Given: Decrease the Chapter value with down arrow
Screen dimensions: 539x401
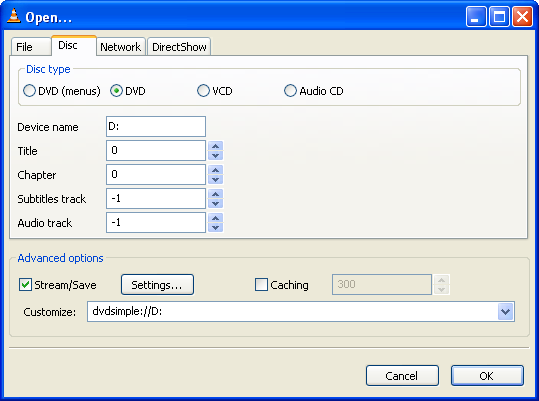Looking at the screenshot, I should 216,179.
